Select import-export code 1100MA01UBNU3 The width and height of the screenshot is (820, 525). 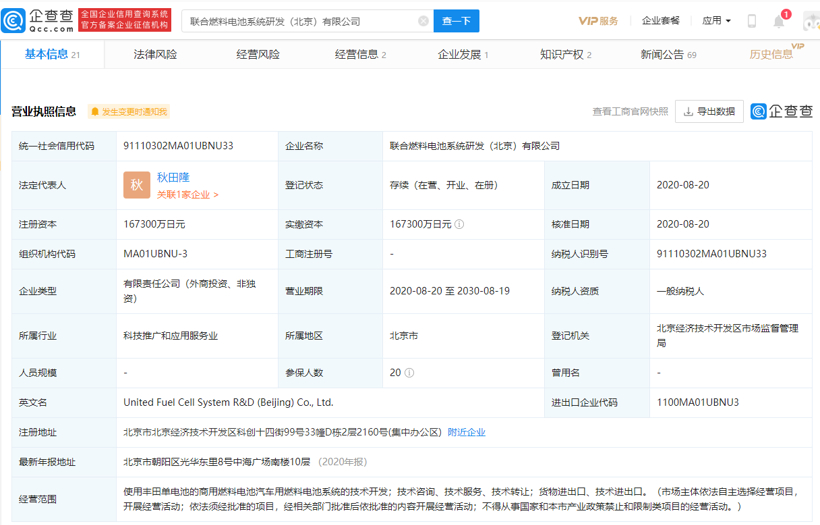[x=698, y=403]
